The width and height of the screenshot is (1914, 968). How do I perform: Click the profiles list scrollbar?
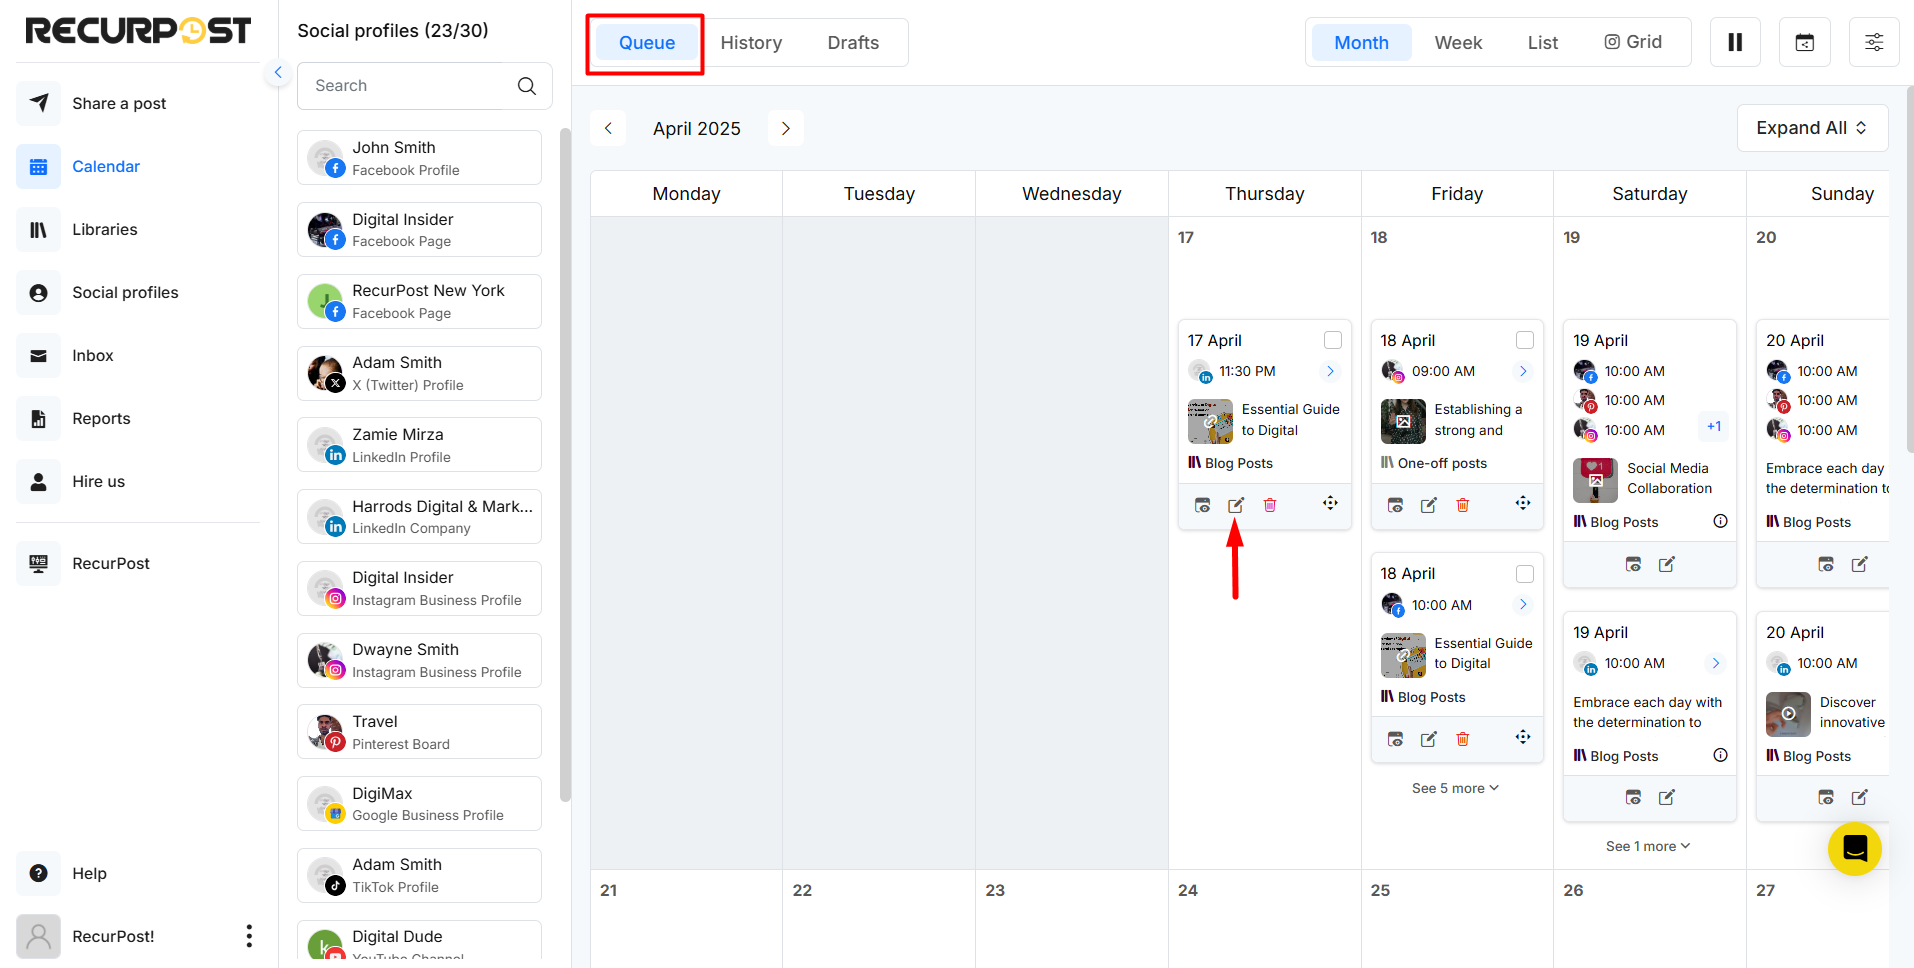pyautogui.click(x=565, y=465)
